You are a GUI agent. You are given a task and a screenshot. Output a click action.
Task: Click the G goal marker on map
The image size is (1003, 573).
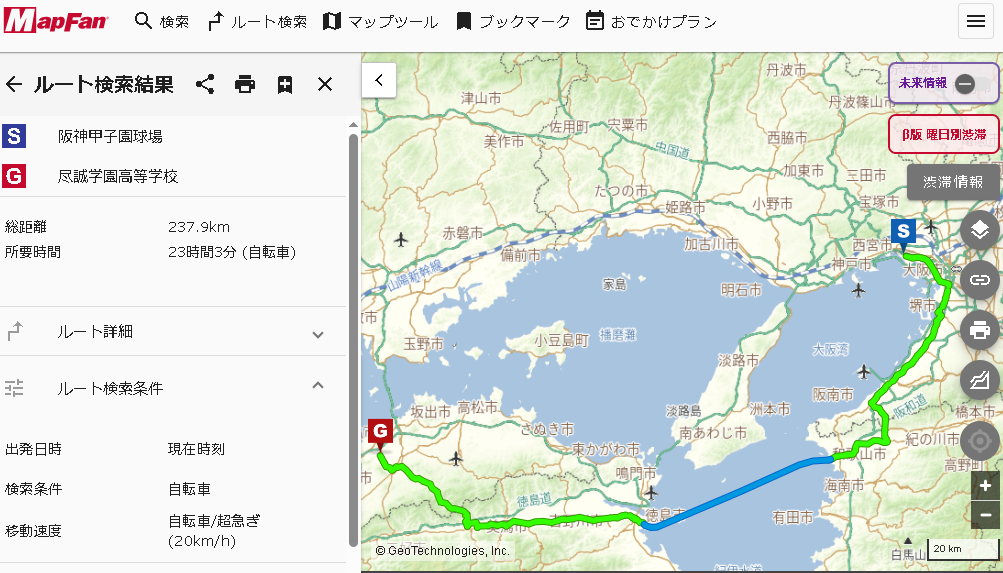tap(381, 434)
